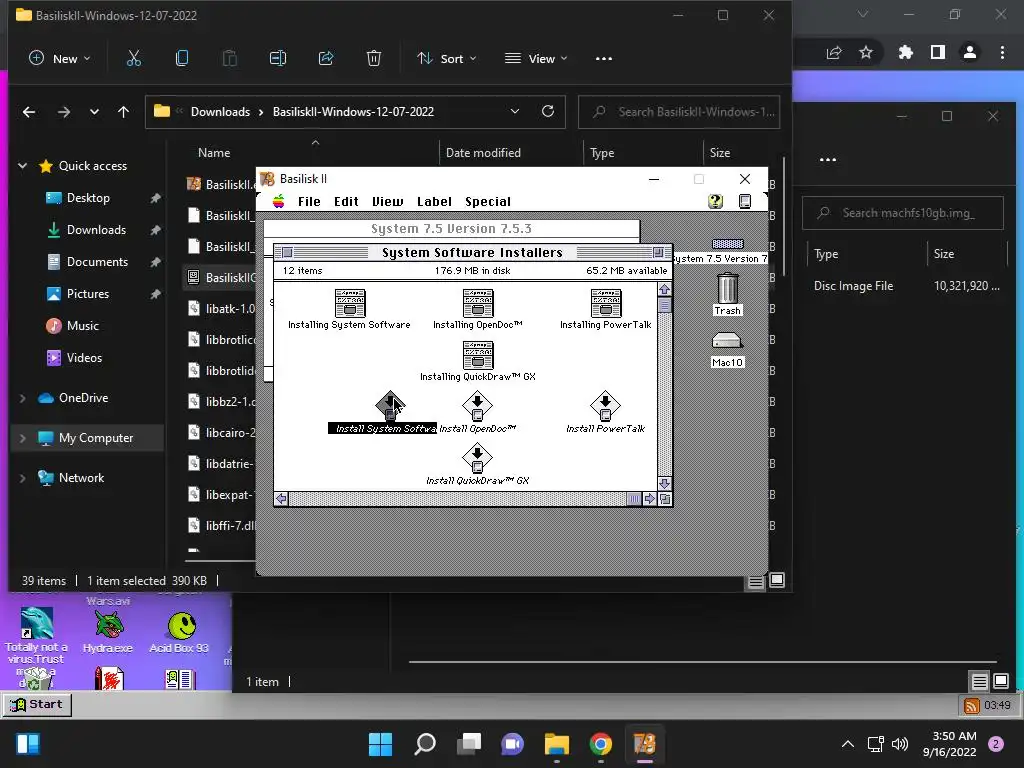The height and width of the screenshot is (768, 1024).
Task: Click the Mac window scroll right arrow
Action: [650, 499]
